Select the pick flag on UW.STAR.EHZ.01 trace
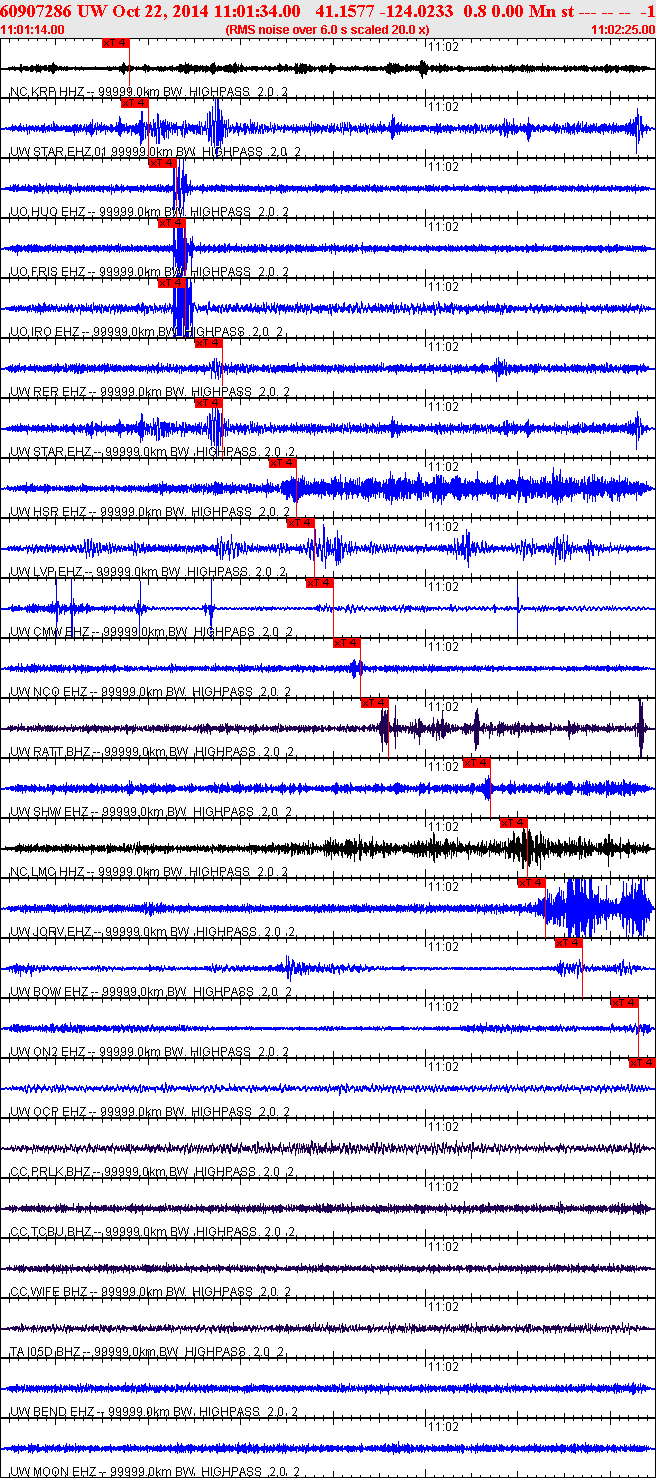The height and width of the screenshot is (1478, 656). tap(135, 103)
